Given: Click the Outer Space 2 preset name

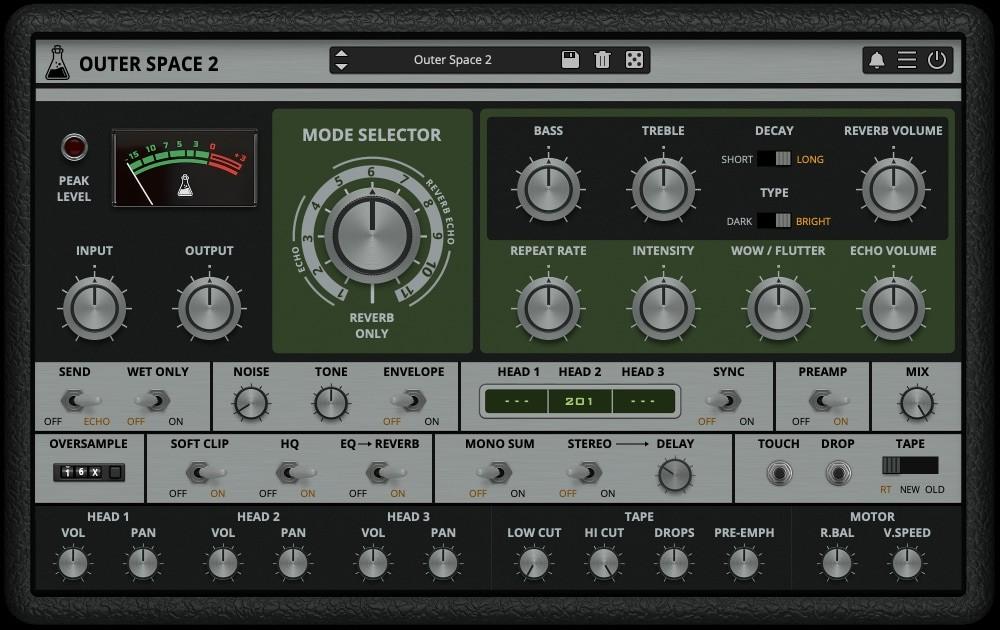Looking at the screenshot, I should pyautogui.click(x=453, y=60).
